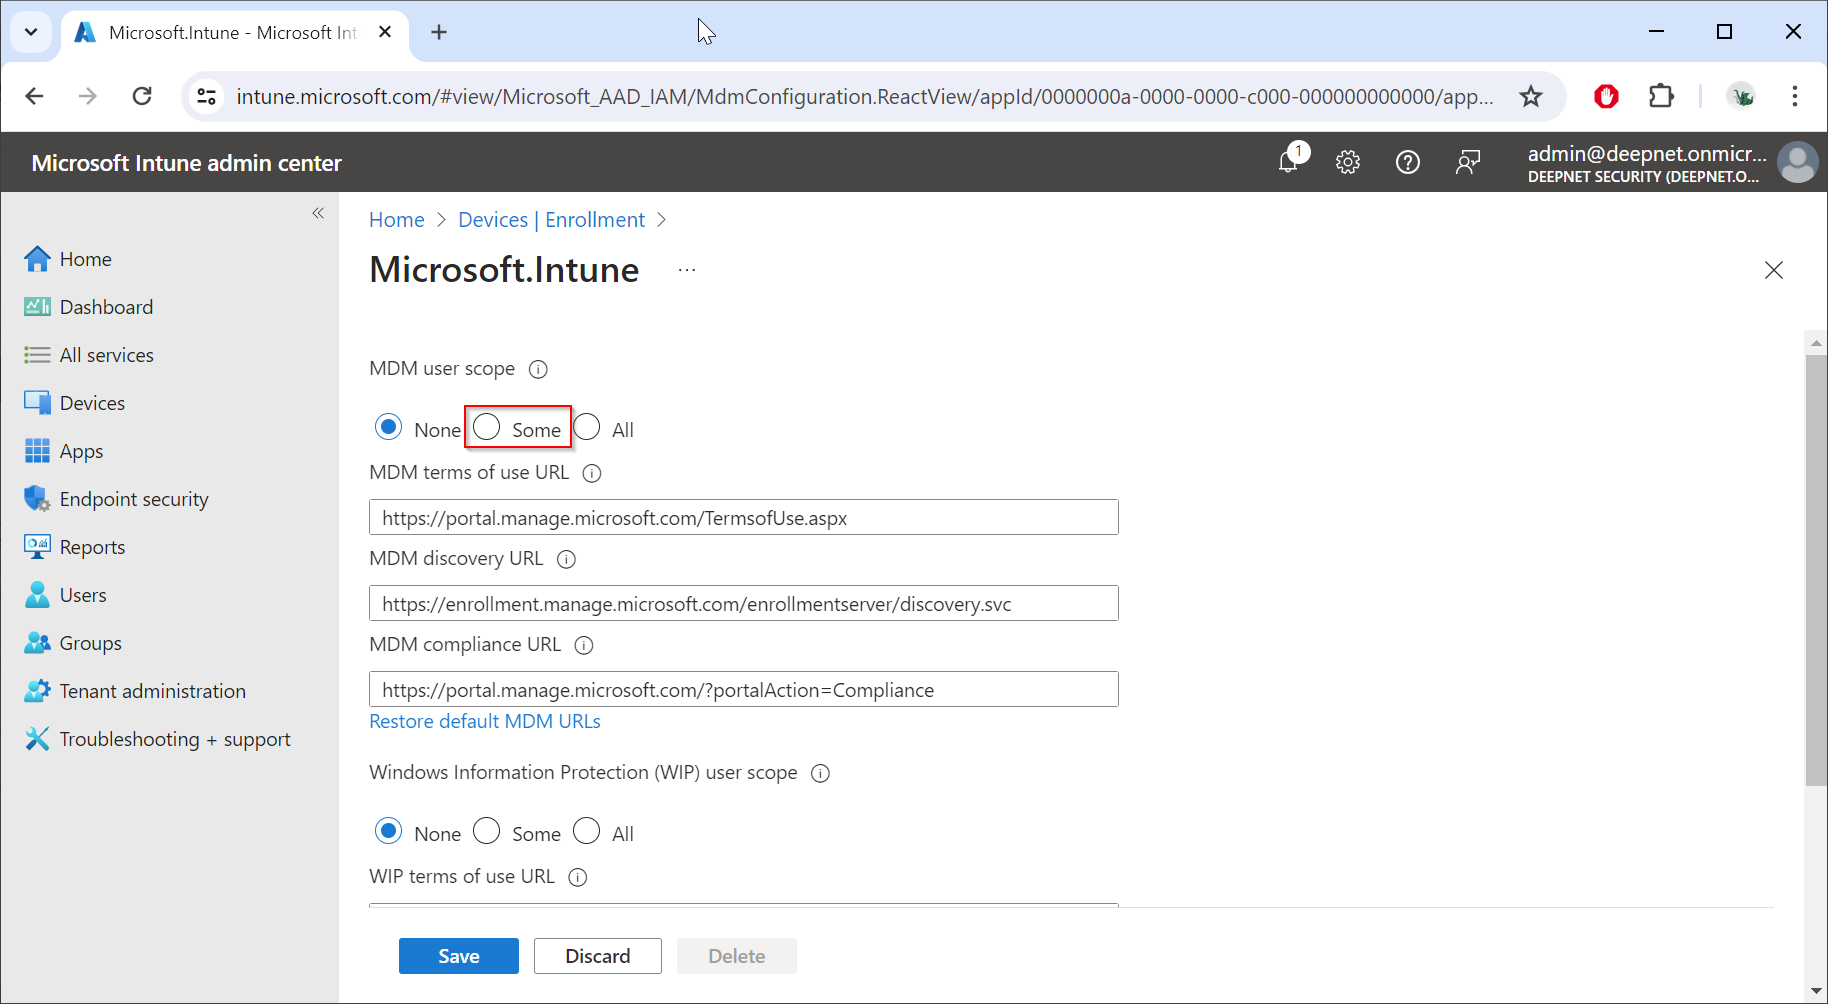Viewport: 1828px width, 1004px height.
Task: Open the browser extensions puzzle icon
Action: (x=1660, y=96)
